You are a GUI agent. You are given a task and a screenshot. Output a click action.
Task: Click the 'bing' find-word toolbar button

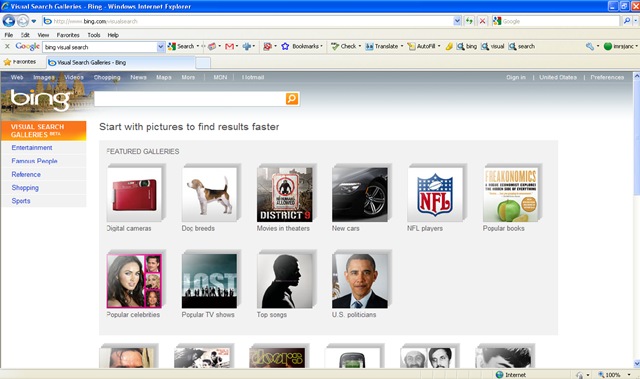(467, 47)
